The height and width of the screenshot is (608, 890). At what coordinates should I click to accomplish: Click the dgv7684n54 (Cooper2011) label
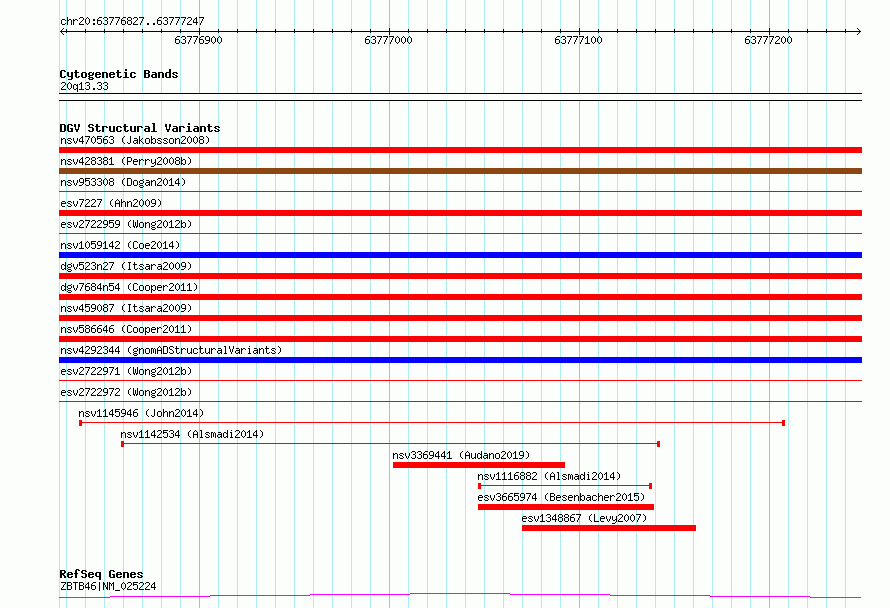(x=129, y=287)
